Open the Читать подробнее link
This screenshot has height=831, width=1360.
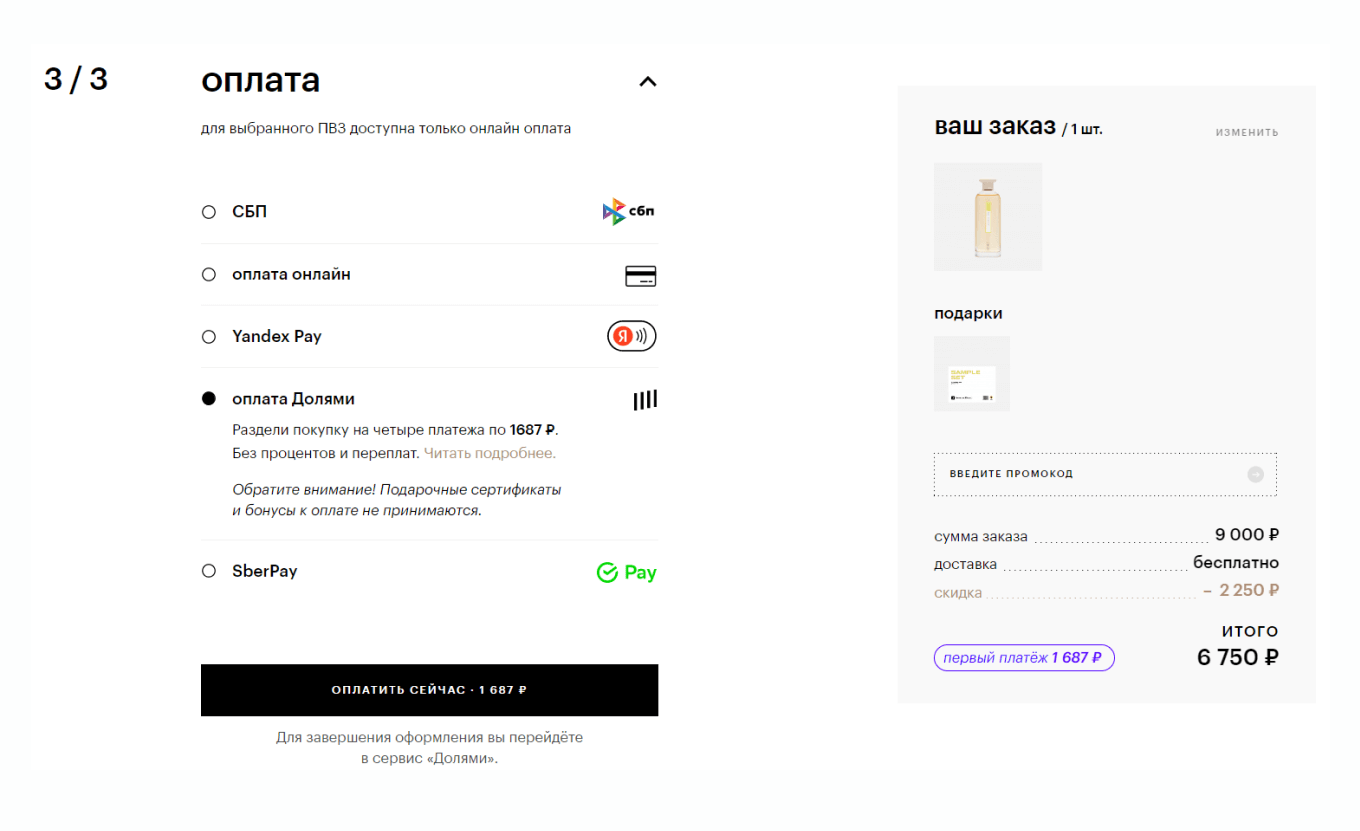click(x=490, y=453)
